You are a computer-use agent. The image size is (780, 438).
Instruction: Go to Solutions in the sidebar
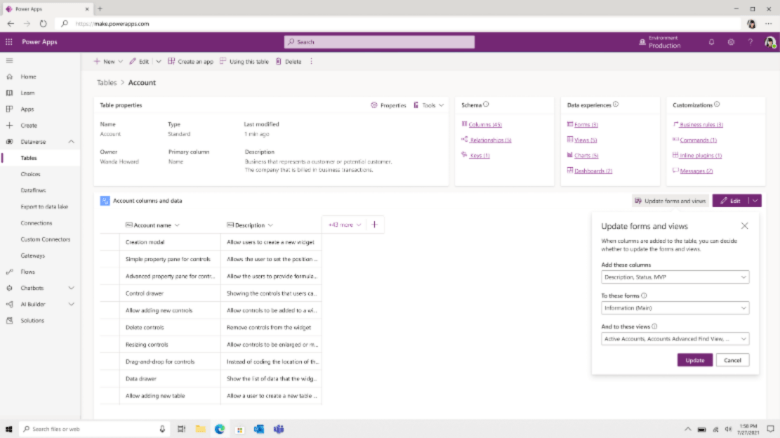click(33, 320)
